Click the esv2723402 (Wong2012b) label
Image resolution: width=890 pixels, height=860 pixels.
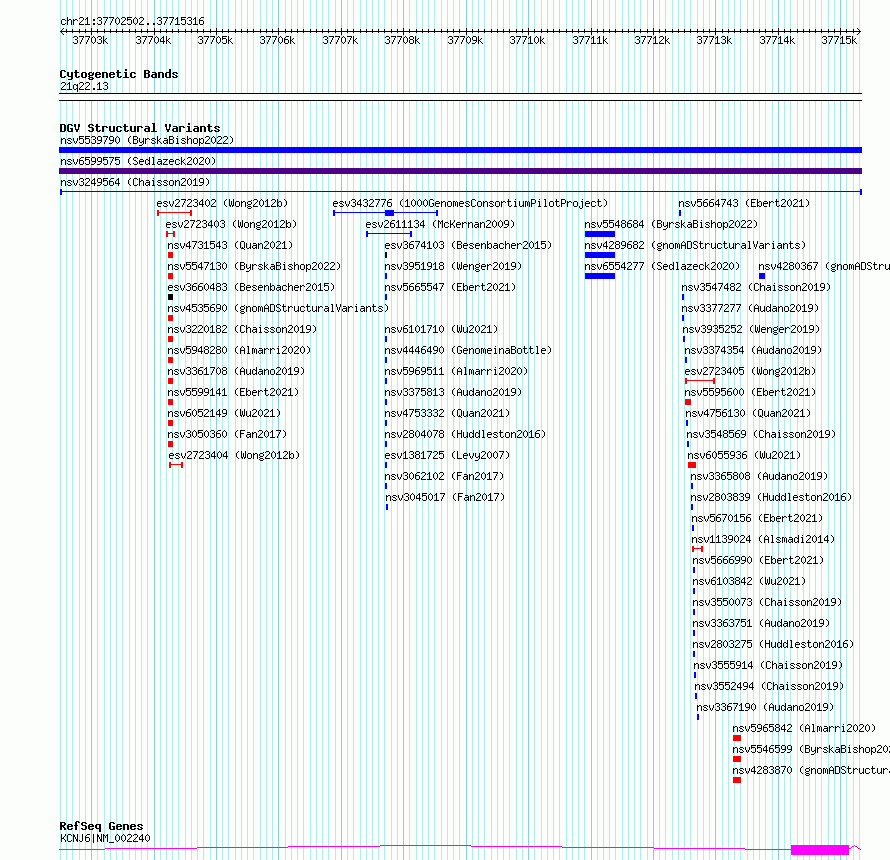click(x=222, y=203)
